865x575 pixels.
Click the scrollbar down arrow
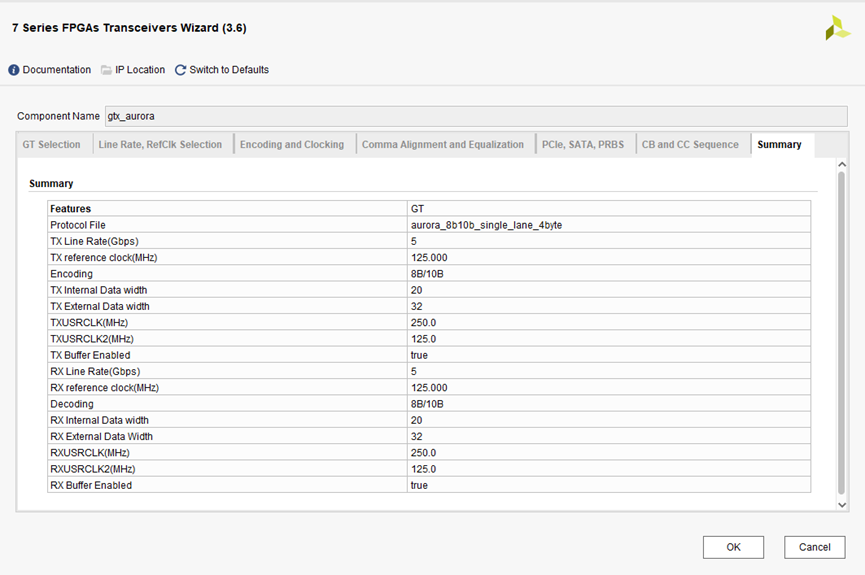[x=841, y=505]
